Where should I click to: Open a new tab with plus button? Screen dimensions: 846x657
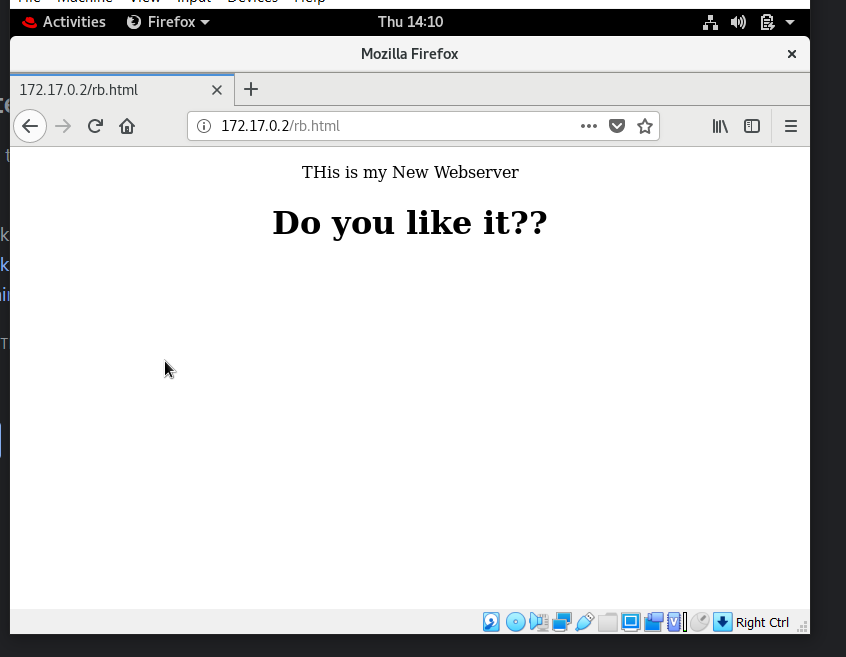[251, 90]
